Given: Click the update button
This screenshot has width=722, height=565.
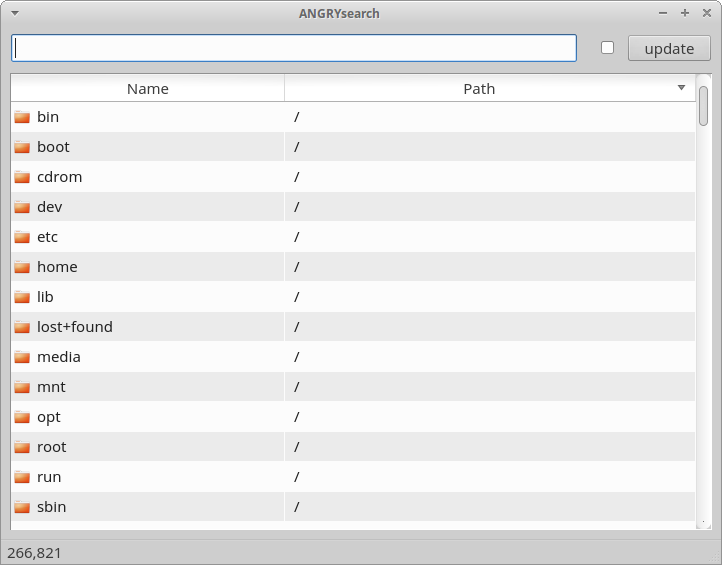Looking at the screenshot, I should 669,48.
